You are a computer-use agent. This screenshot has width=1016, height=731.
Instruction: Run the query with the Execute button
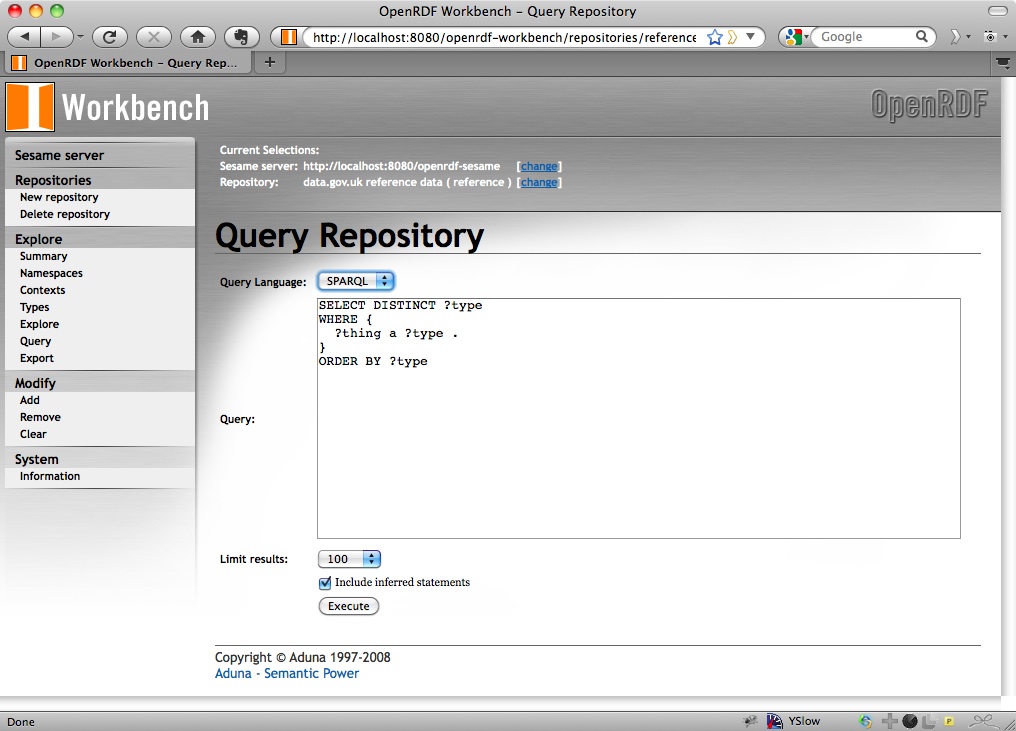(349, 606)
